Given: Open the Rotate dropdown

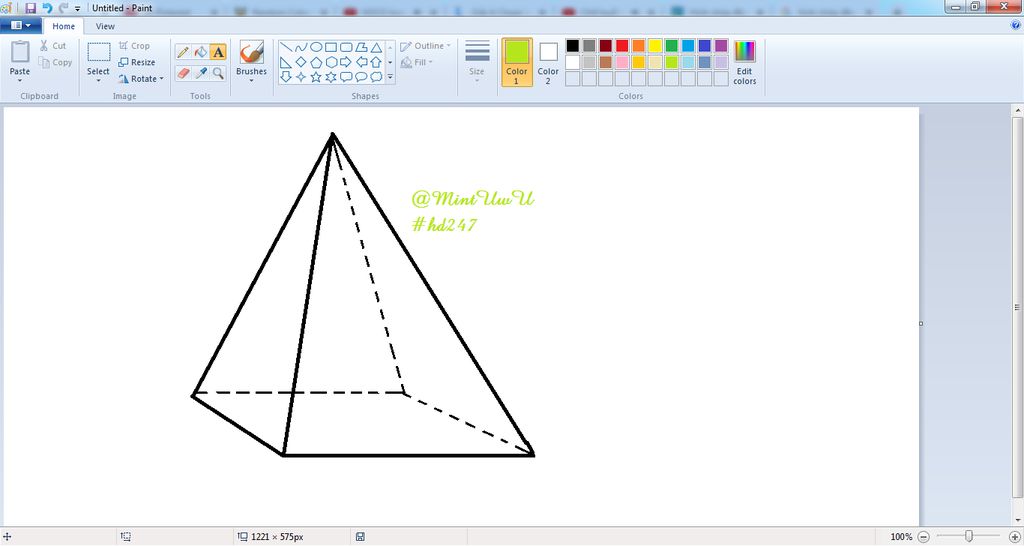Looking at the screenshot, I should (141, 78).
